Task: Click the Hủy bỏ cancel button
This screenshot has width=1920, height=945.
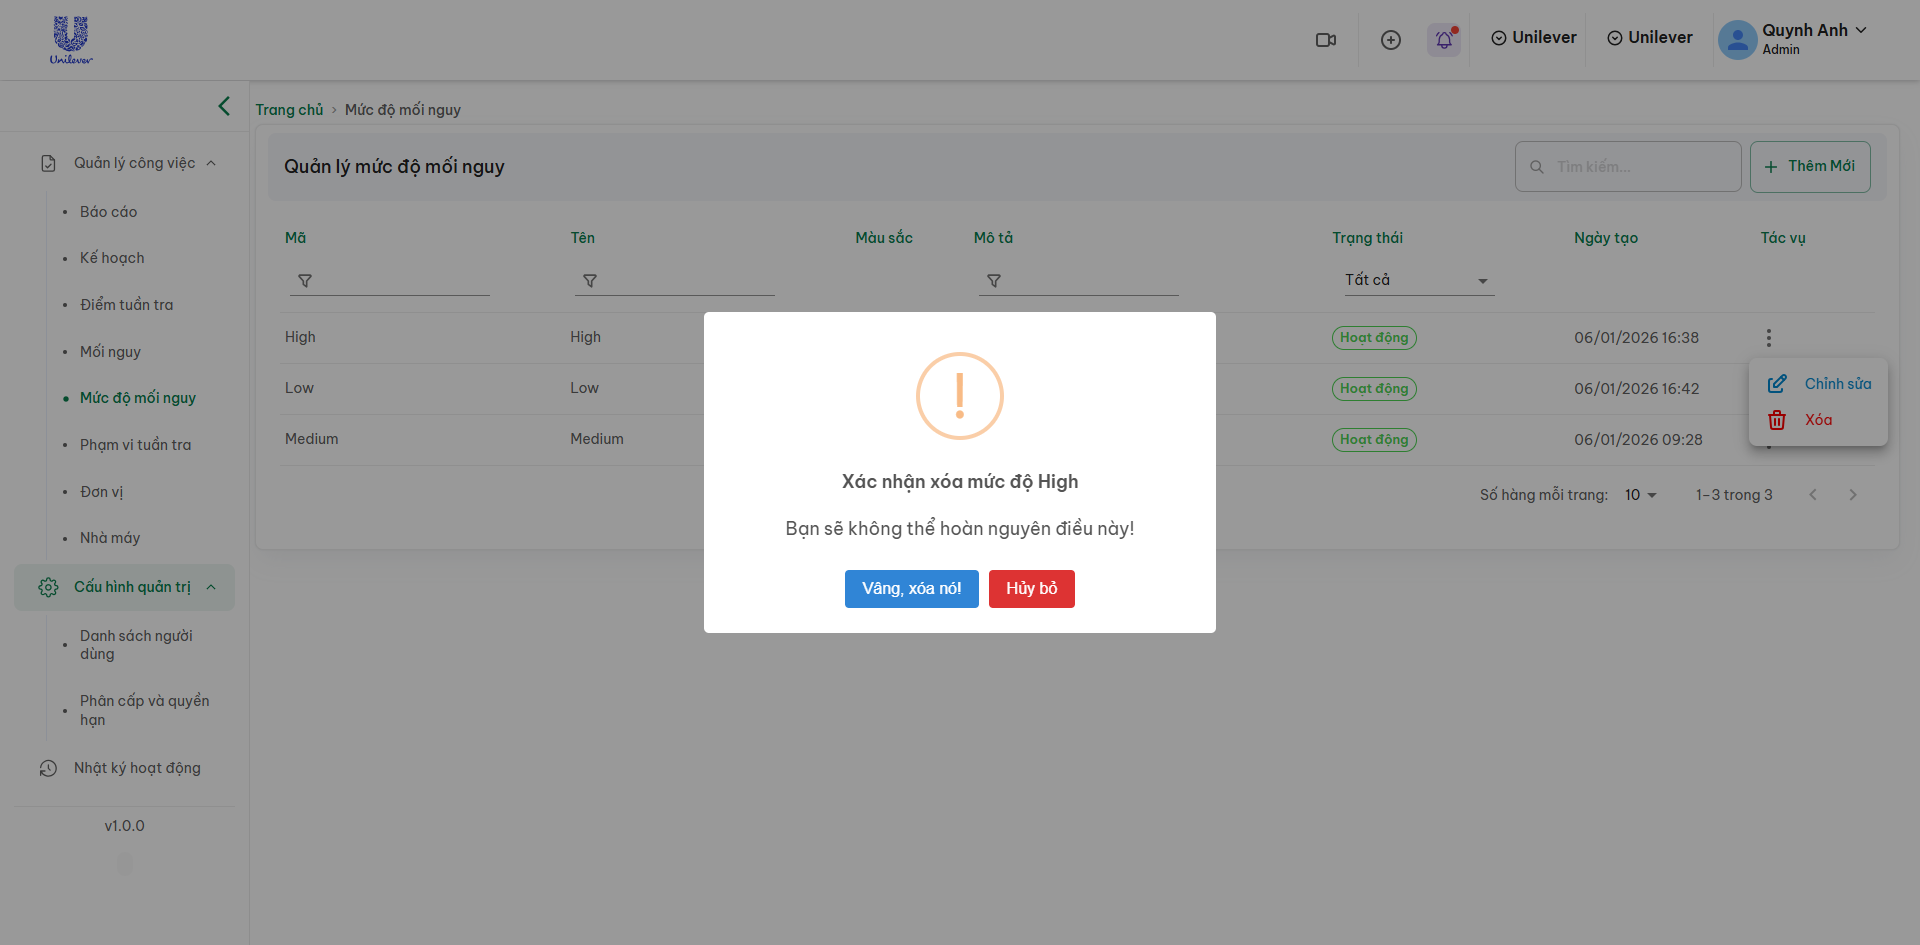Action: [1031, 589]
